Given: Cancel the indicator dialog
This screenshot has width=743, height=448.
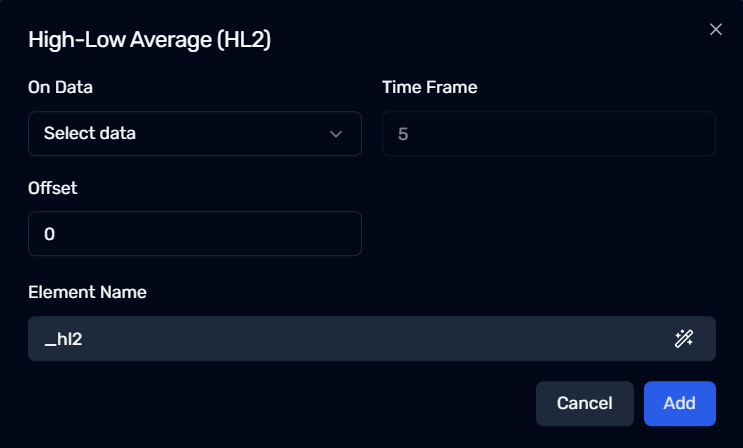Looking at the screenshot, I should click(585, 403).
